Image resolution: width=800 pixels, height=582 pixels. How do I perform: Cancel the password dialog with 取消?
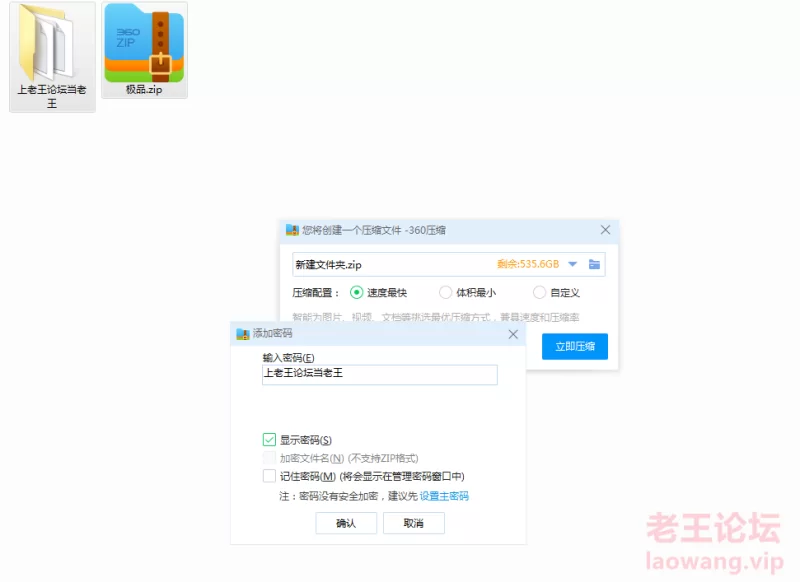414,523
